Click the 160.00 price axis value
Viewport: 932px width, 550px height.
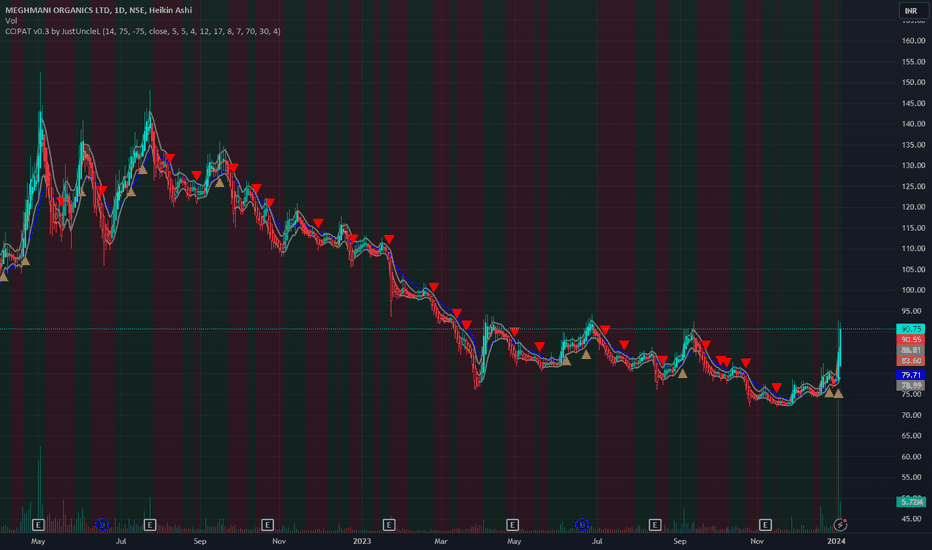913,41
